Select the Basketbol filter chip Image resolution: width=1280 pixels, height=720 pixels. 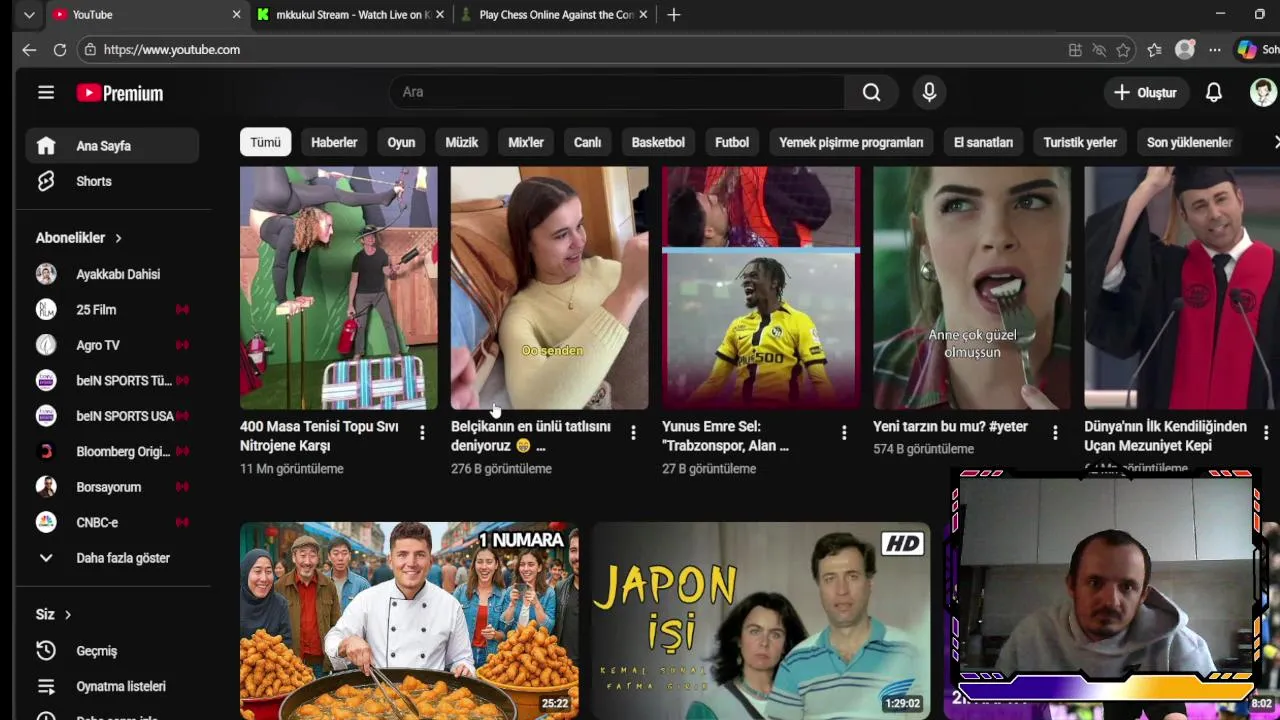[x=658, y=142]
